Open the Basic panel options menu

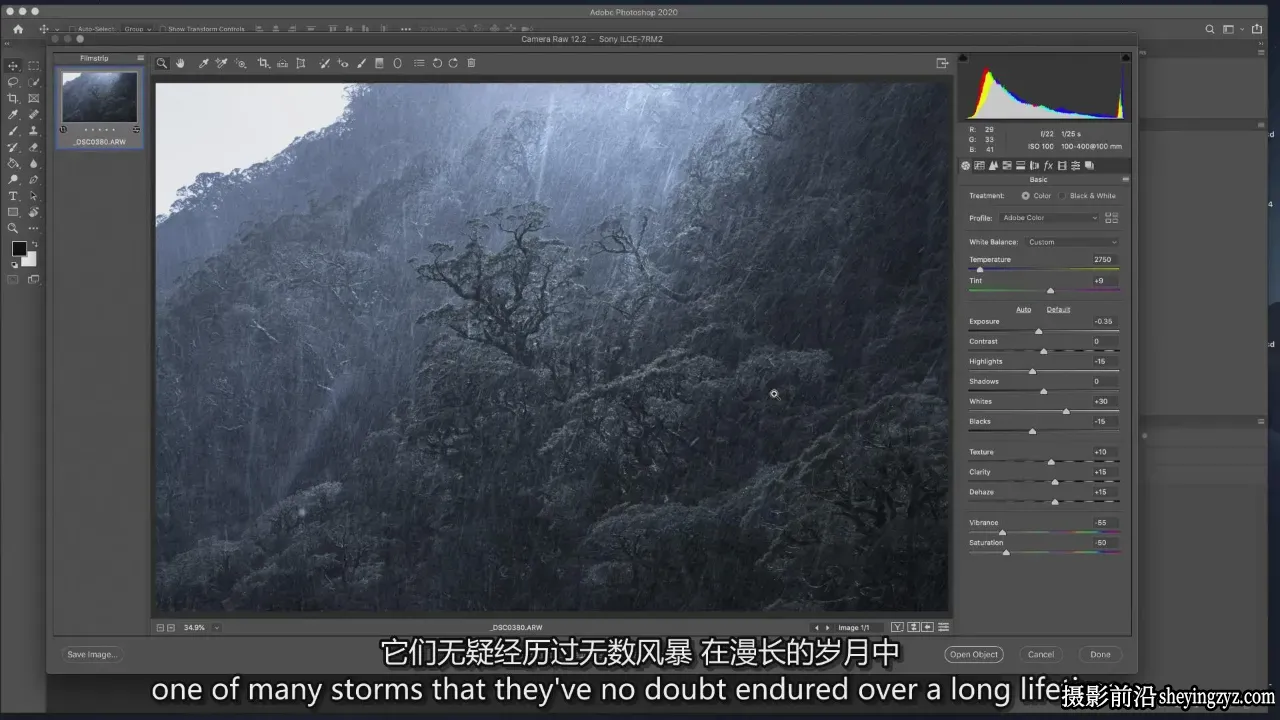1125,180
